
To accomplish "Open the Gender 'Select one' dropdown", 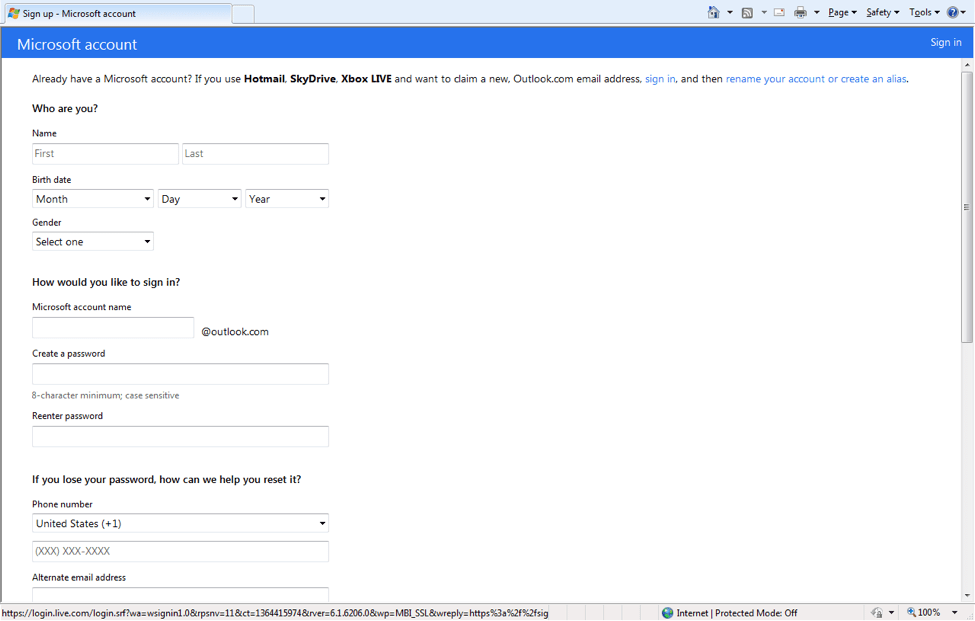I will point(93,242).
